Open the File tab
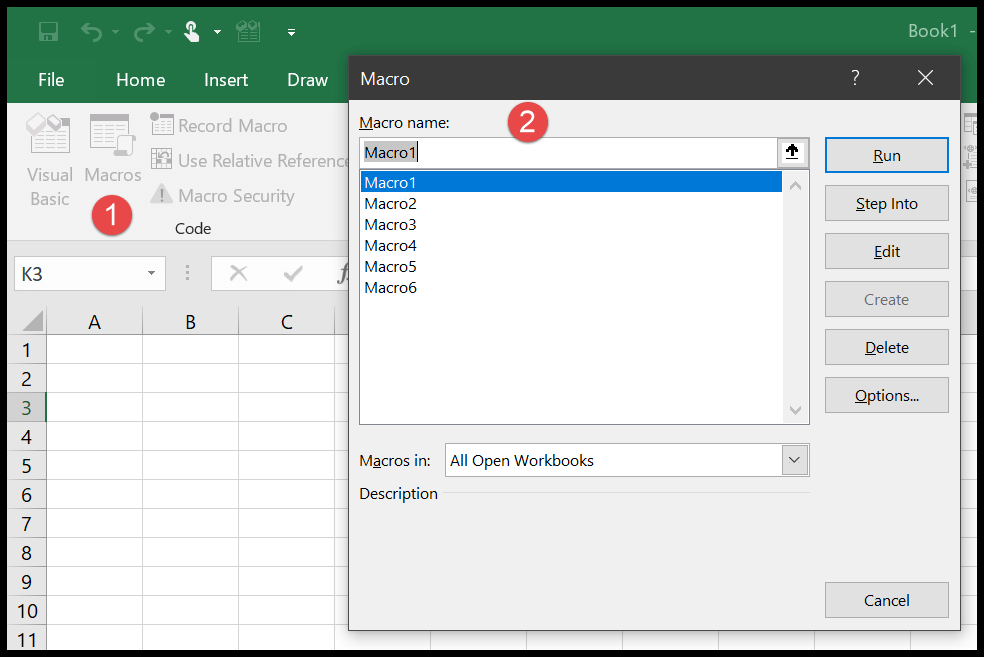The image size is (984, 657). (x=51, y=80)
